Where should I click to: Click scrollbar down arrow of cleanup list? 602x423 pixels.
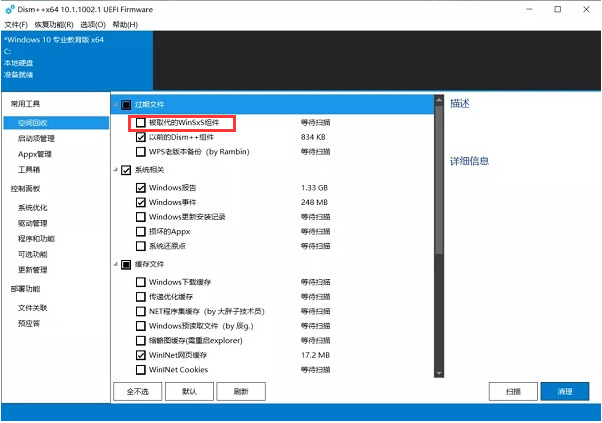439,373
